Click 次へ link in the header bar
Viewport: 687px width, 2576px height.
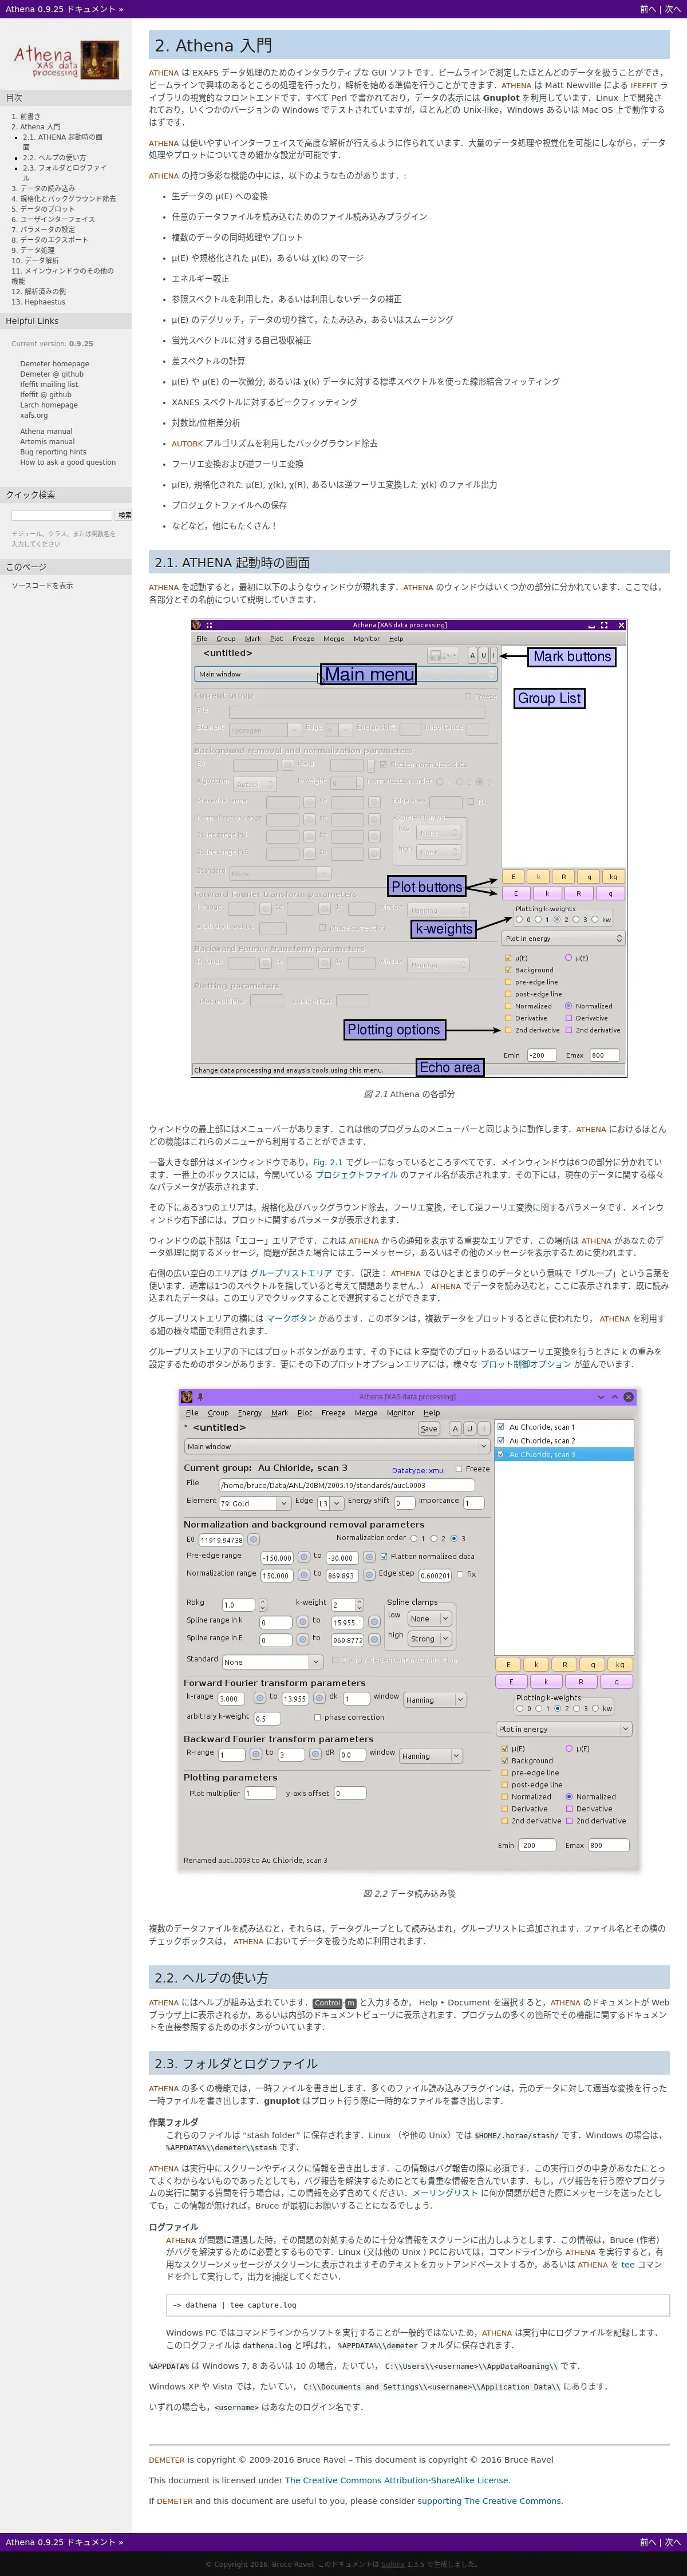click(x=673, y=9)
